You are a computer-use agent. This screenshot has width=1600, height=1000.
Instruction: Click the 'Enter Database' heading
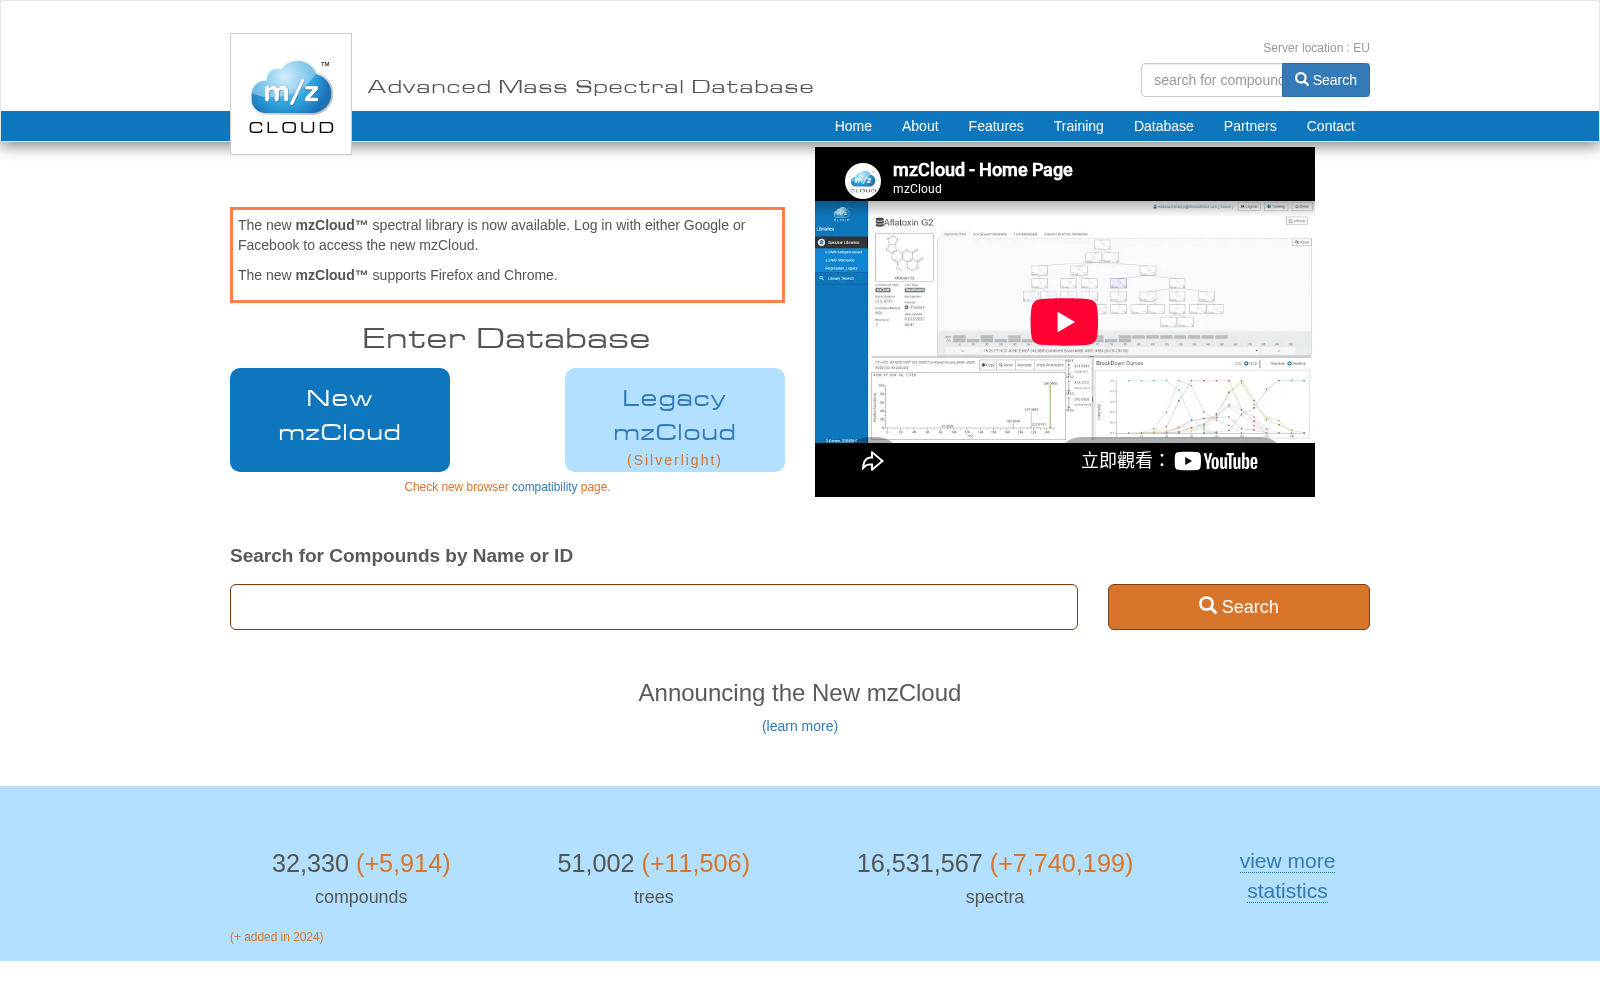point(506,338)
